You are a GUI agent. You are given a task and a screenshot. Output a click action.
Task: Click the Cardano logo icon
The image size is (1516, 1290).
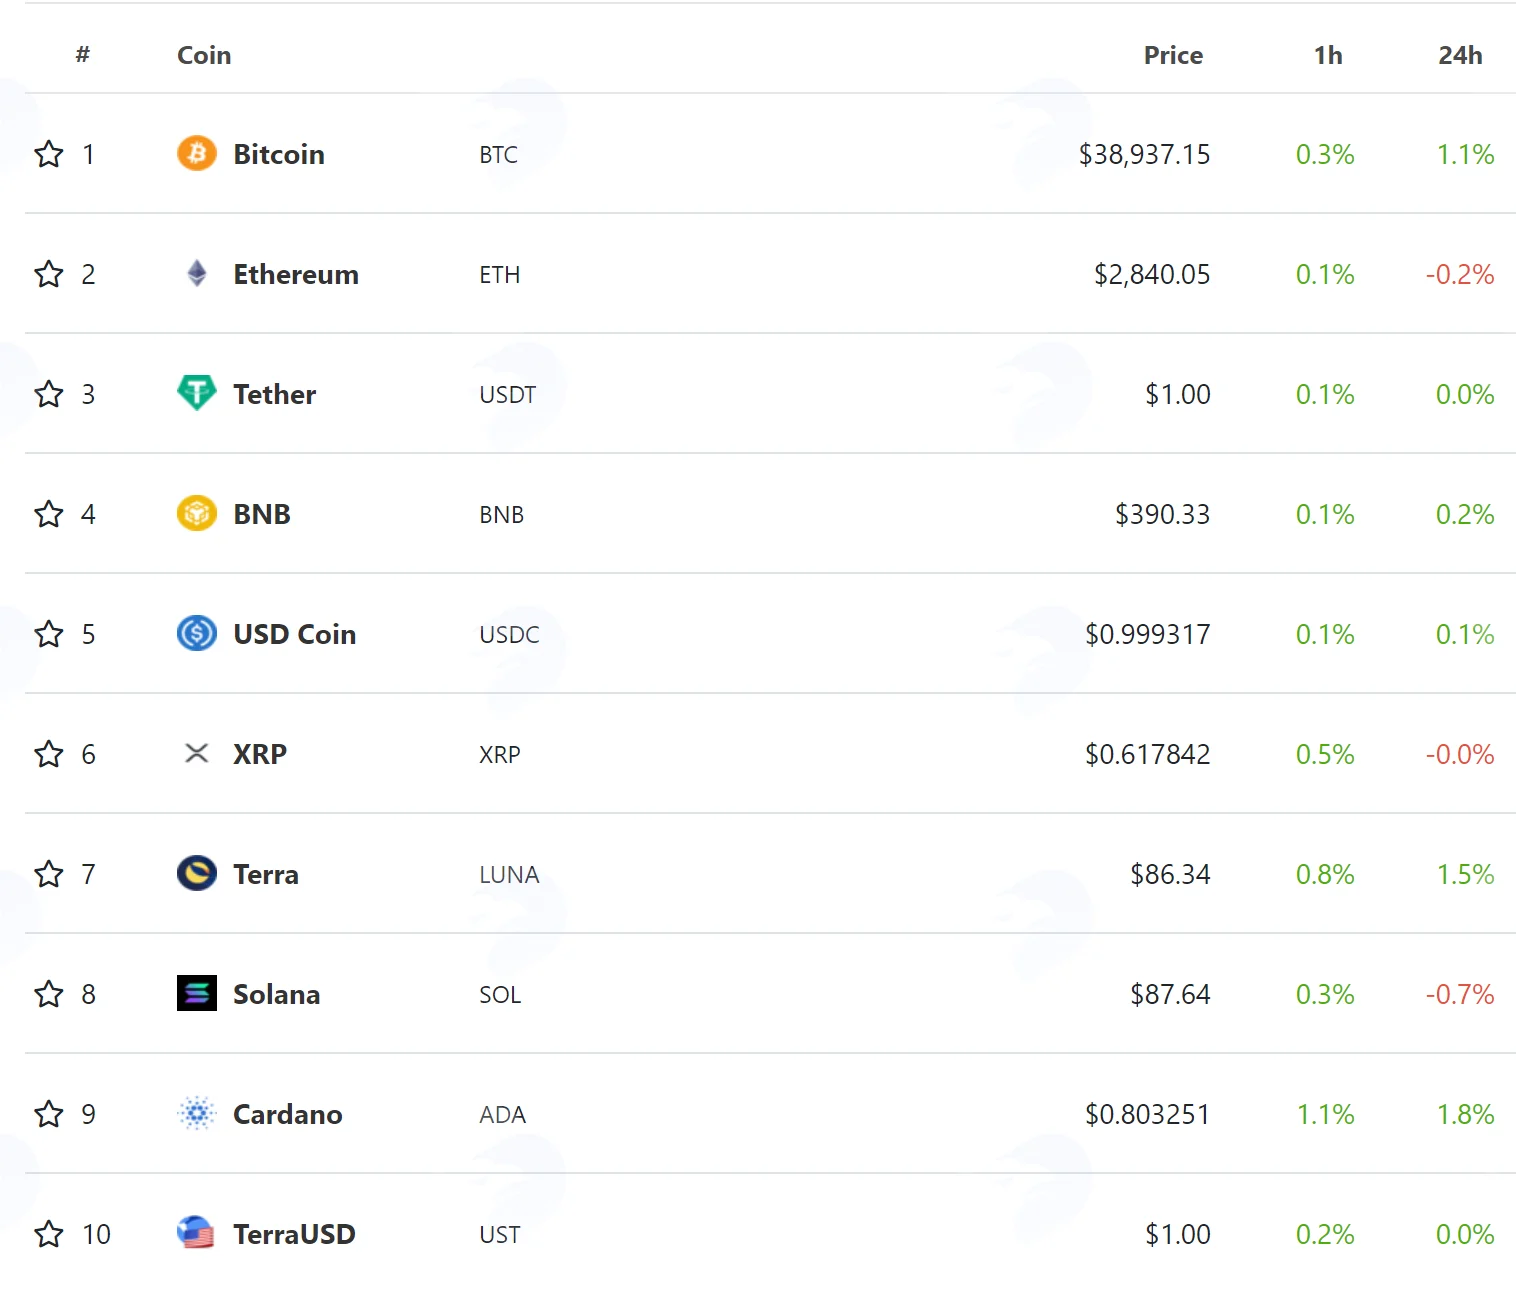click(x=197, y=1114)
